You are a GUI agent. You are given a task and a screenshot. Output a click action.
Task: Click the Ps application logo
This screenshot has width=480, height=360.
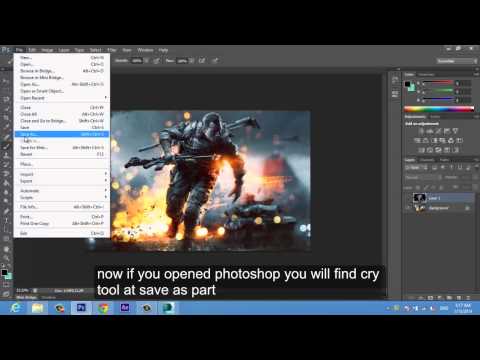pyautogui.click(x=6, y=50)
